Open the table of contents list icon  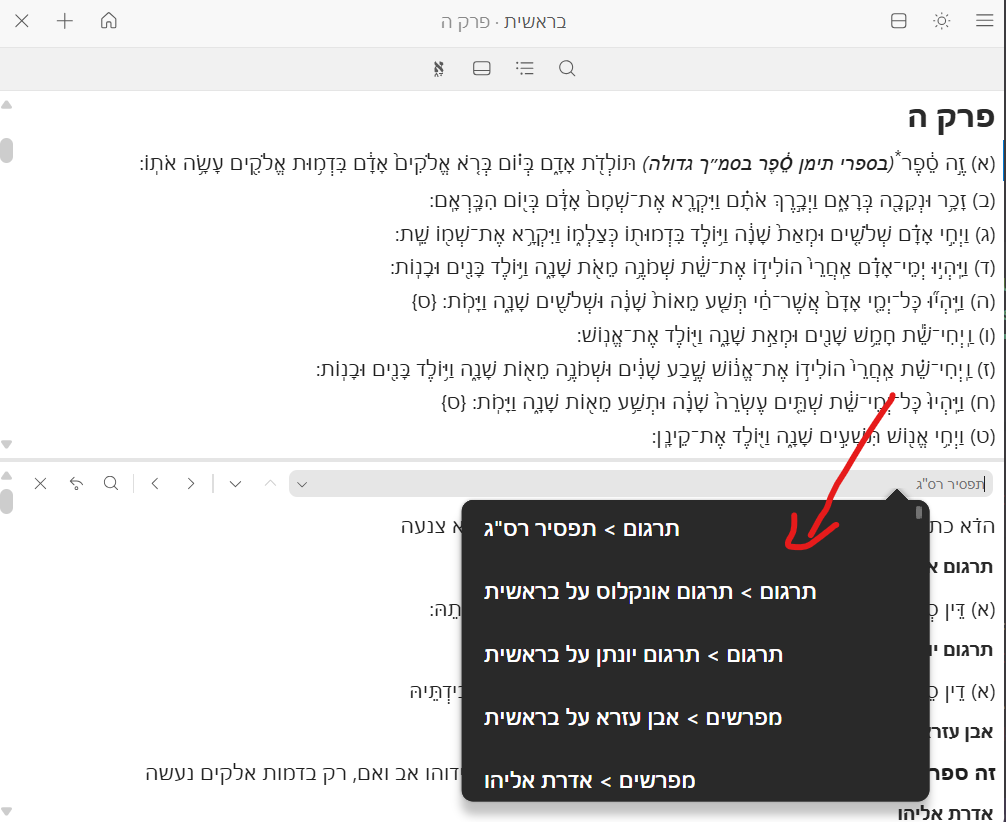(524, 68)
